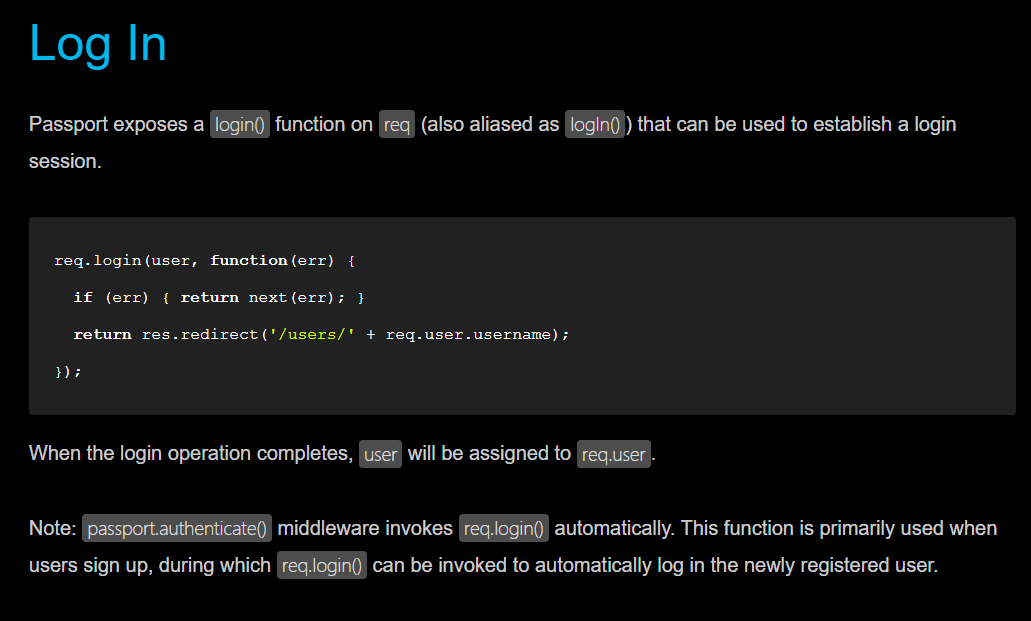Viewport: 1031px width, 621px height.
Task: Click the inline code 'login()' in first paragraph
Action: click(x=240, y=124)
